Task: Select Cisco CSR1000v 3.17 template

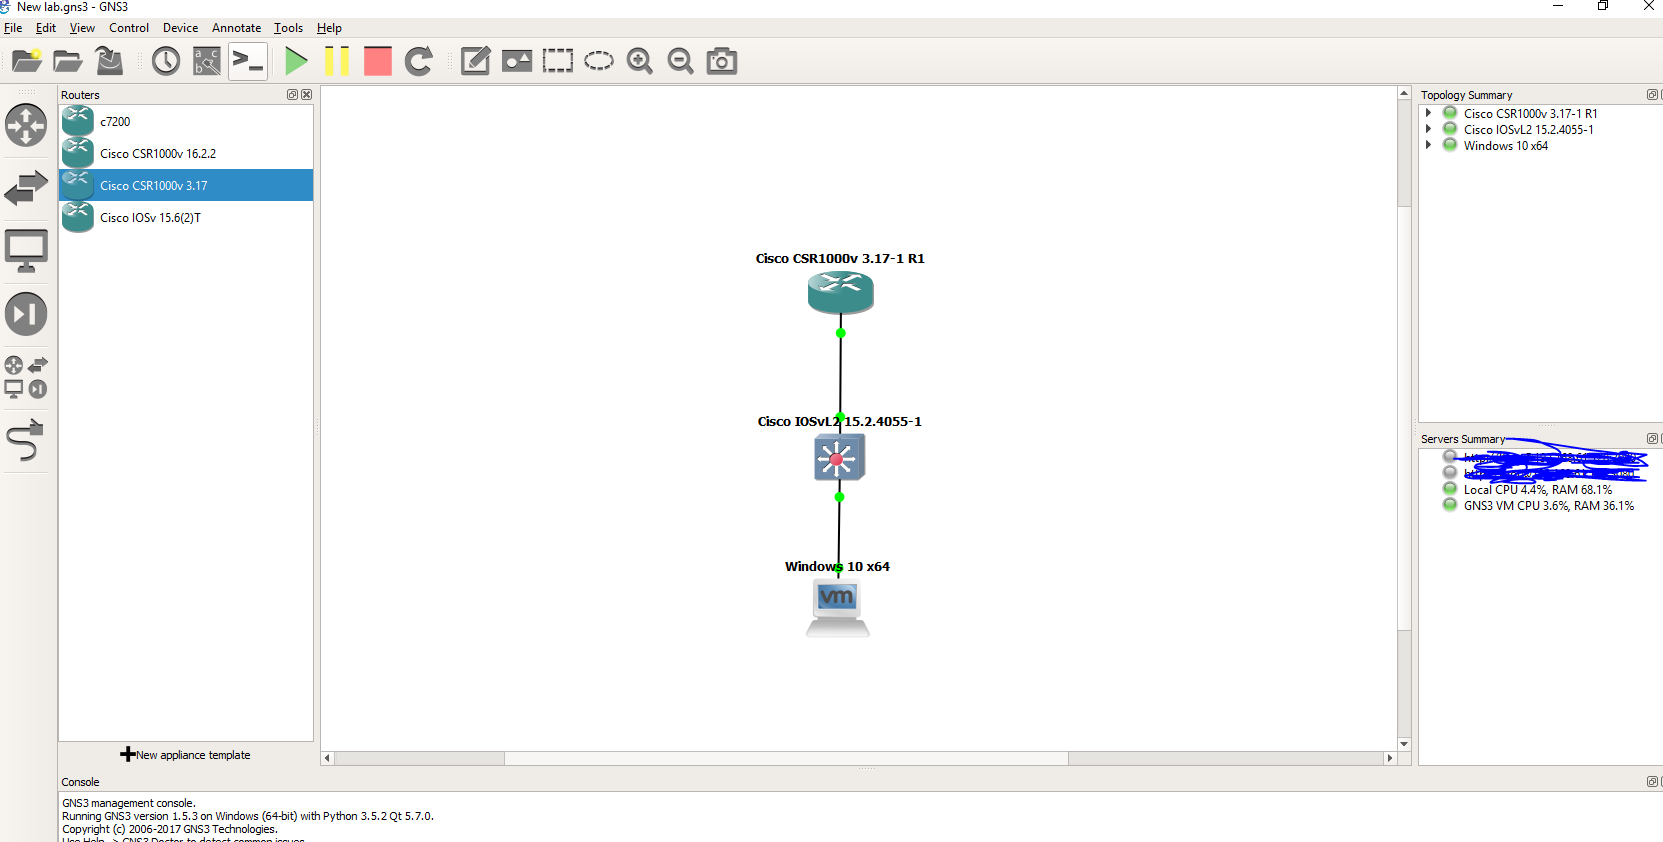Action: tap(186, 185)
